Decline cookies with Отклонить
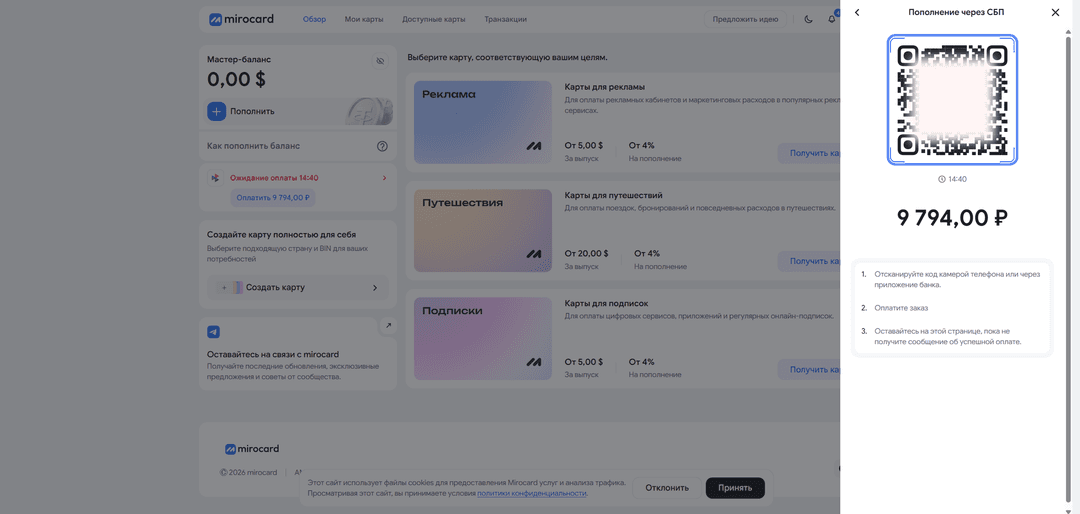1080x514 pixels. click(x=667, y=488)
